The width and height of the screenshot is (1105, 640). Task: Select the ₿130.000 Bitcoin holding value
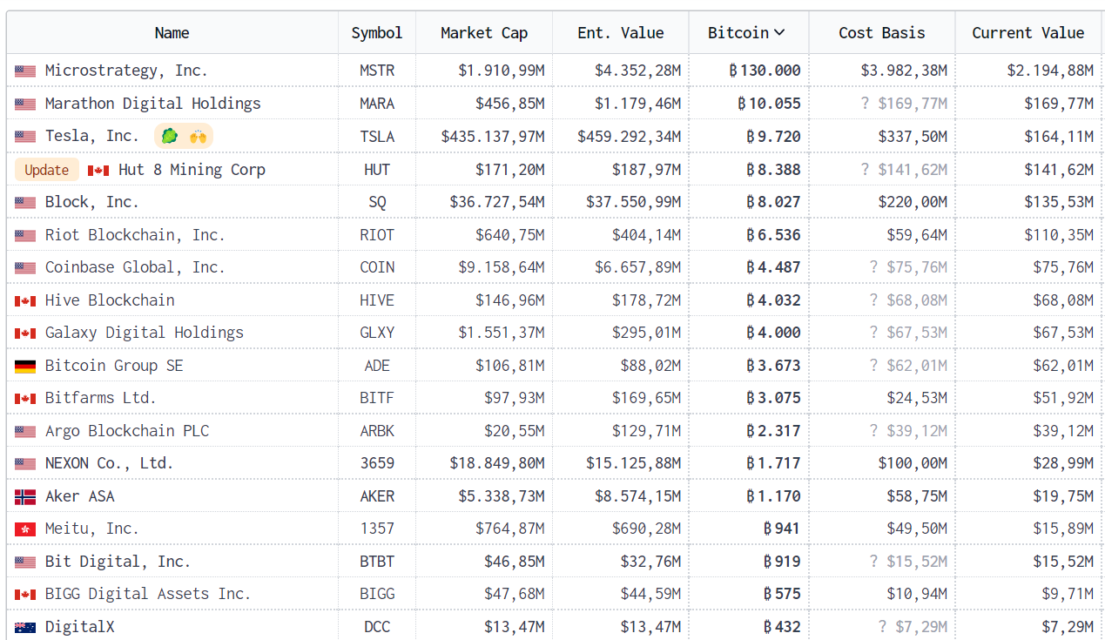click(765, 70)
